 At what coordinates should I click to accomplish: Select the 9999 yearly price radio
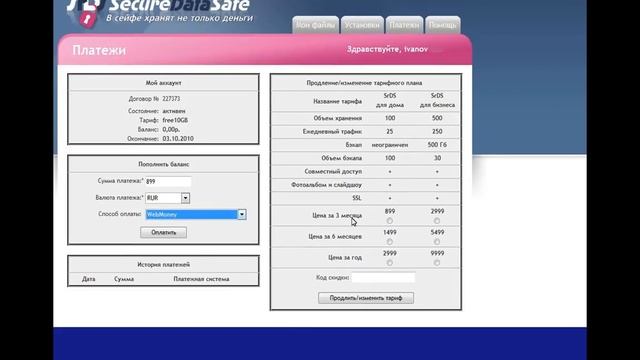click(437, 263)
